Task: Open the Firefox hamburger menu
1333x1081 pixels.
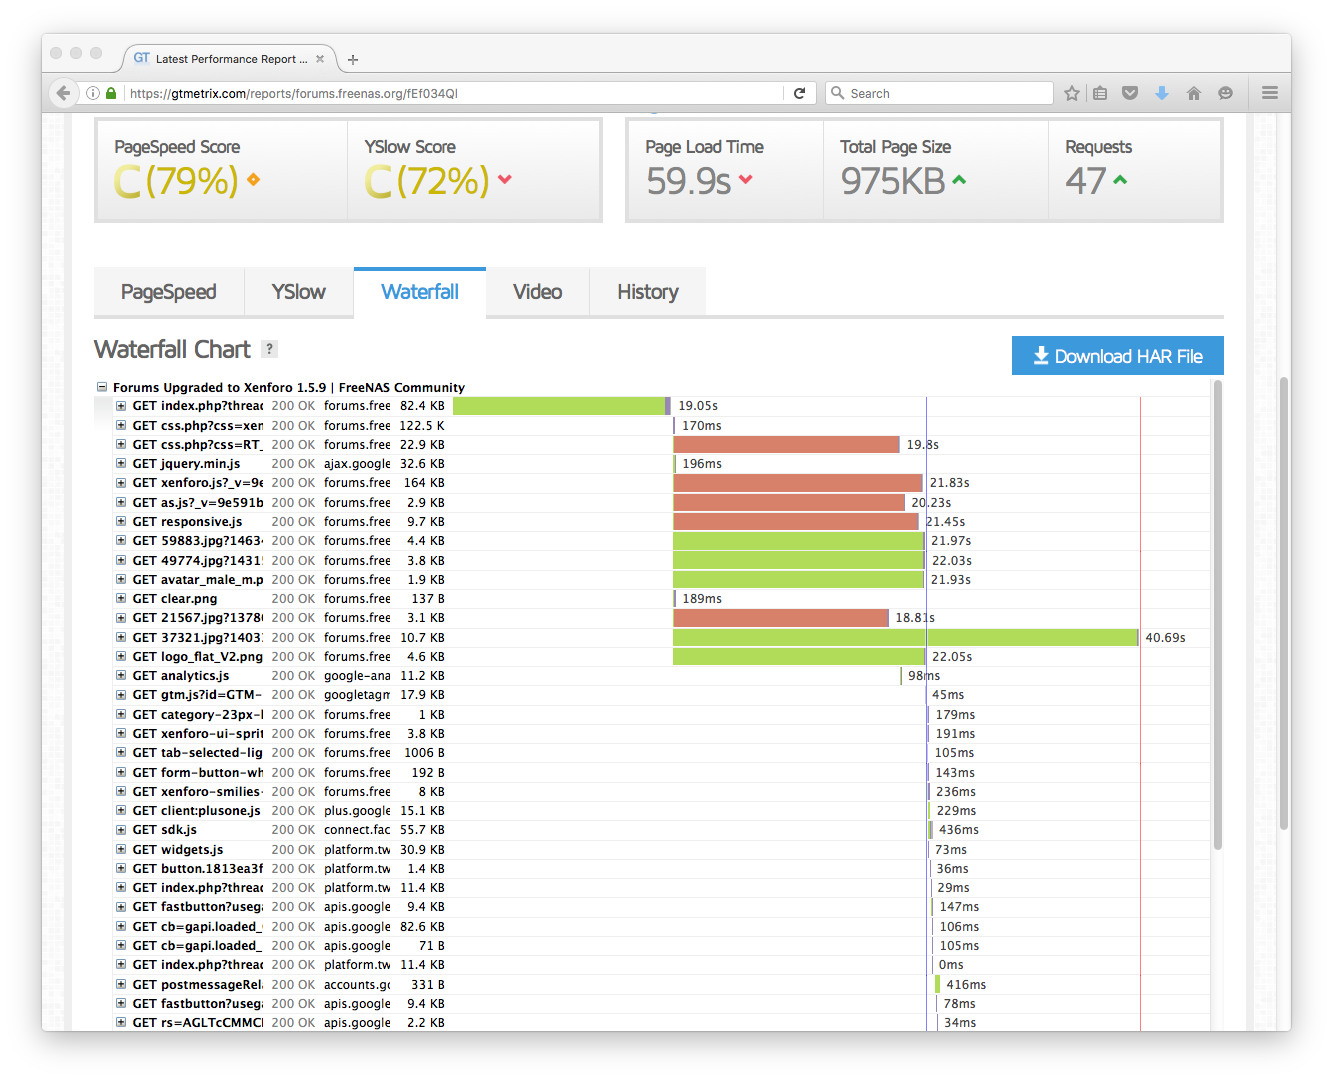Action: 1270,93
